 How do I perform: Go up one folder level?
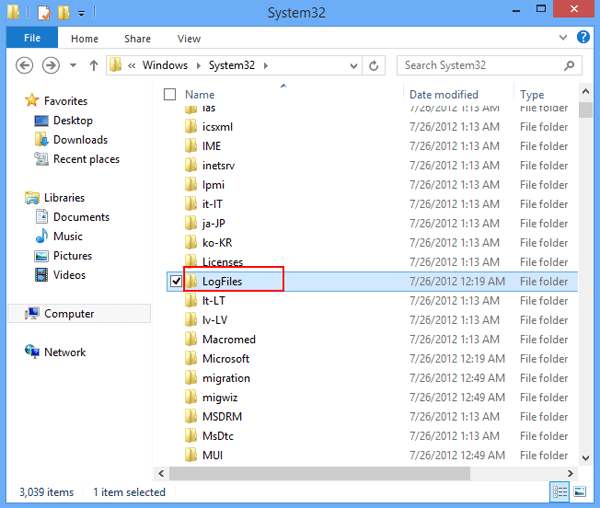click(94, 65)
